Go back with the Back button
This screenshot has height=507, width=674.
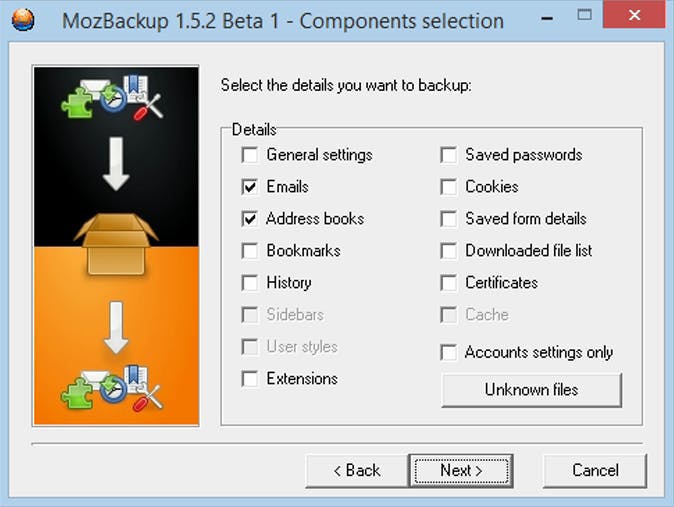click(x=356, y=470)
